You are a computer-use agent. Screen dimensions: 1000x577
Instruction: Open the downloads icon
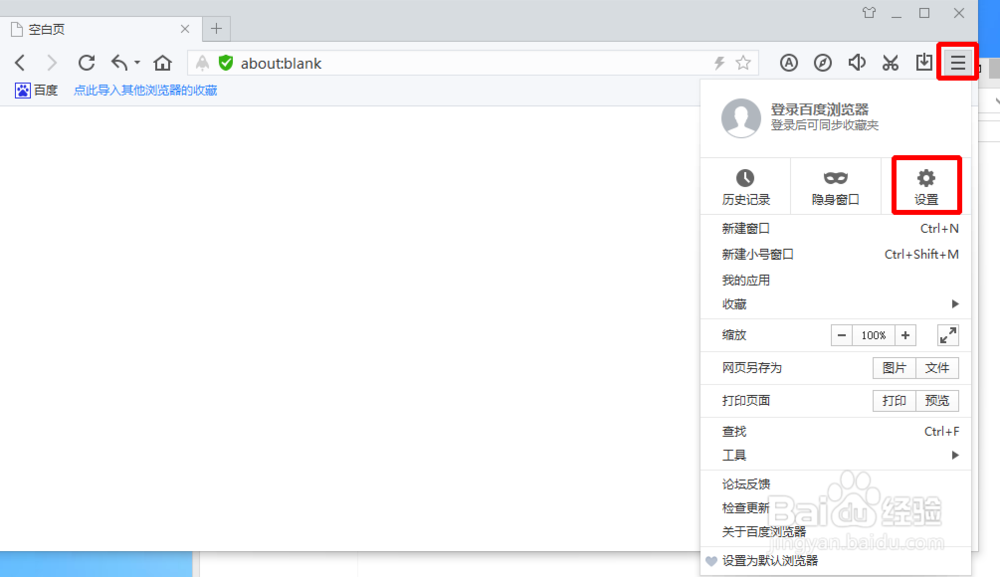pyautogui.click(x=924, y=62)
